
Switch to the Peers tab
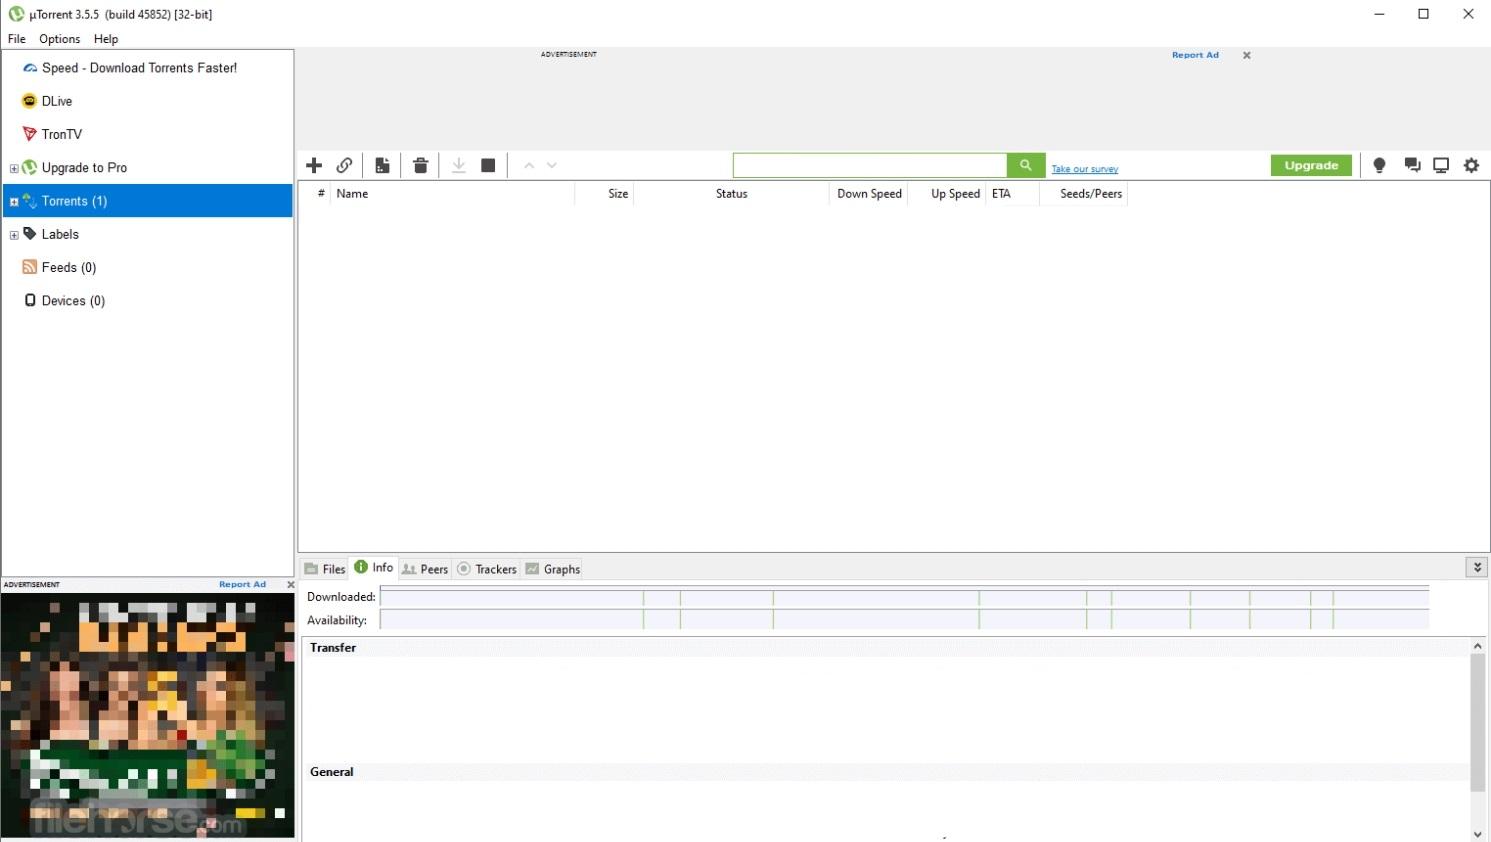(x=425, y=568)
